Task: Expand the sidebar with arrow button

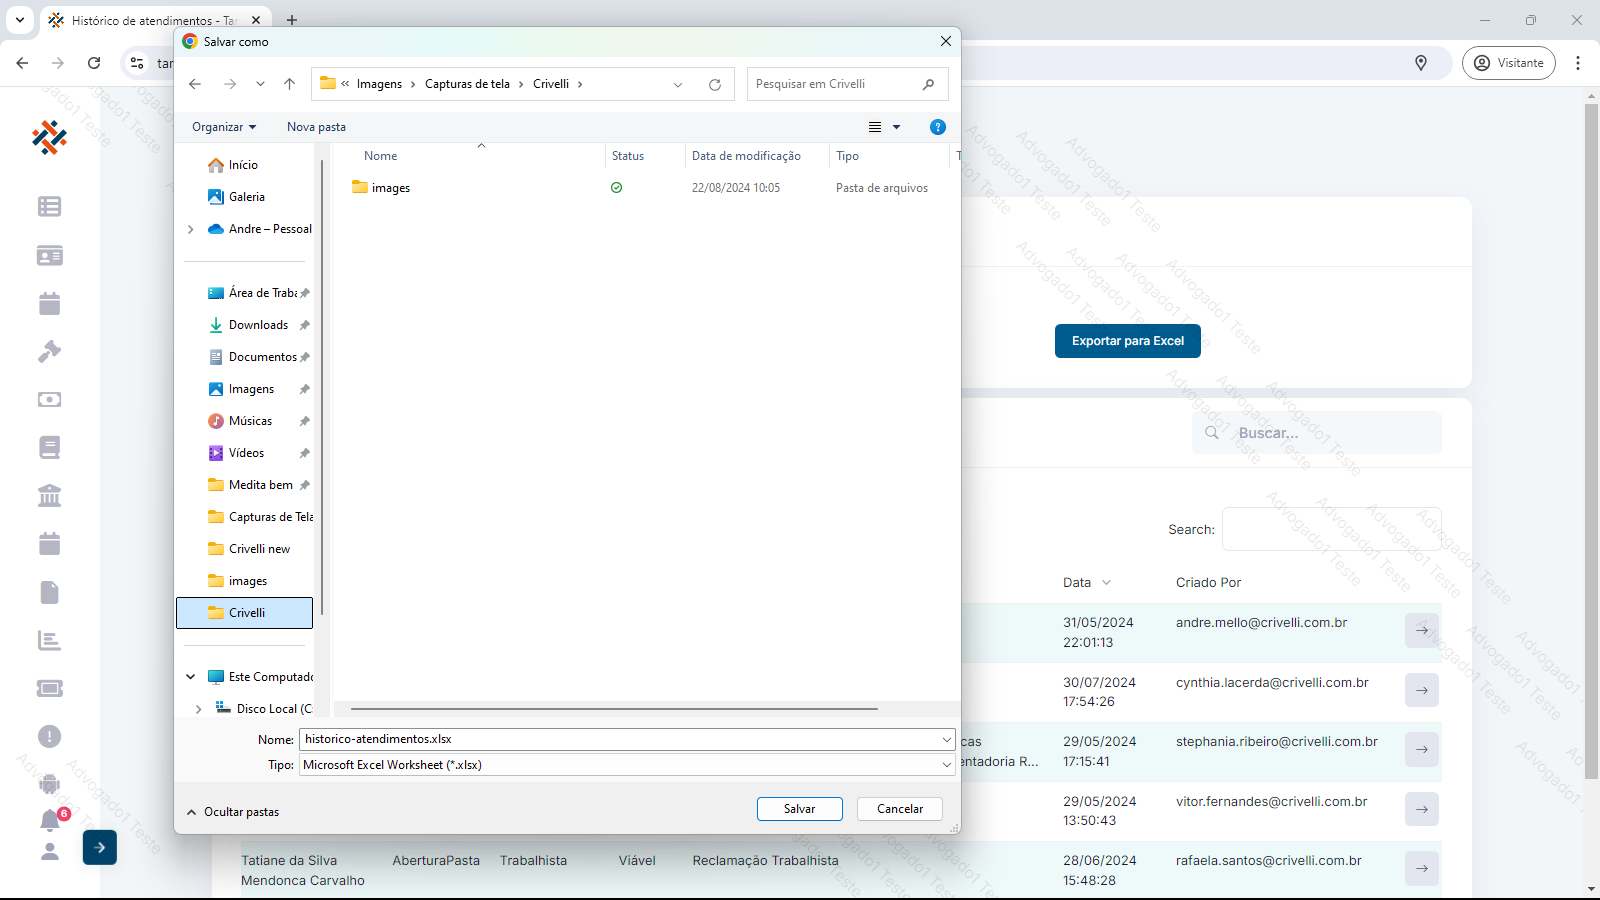Action: click(100, 847)
